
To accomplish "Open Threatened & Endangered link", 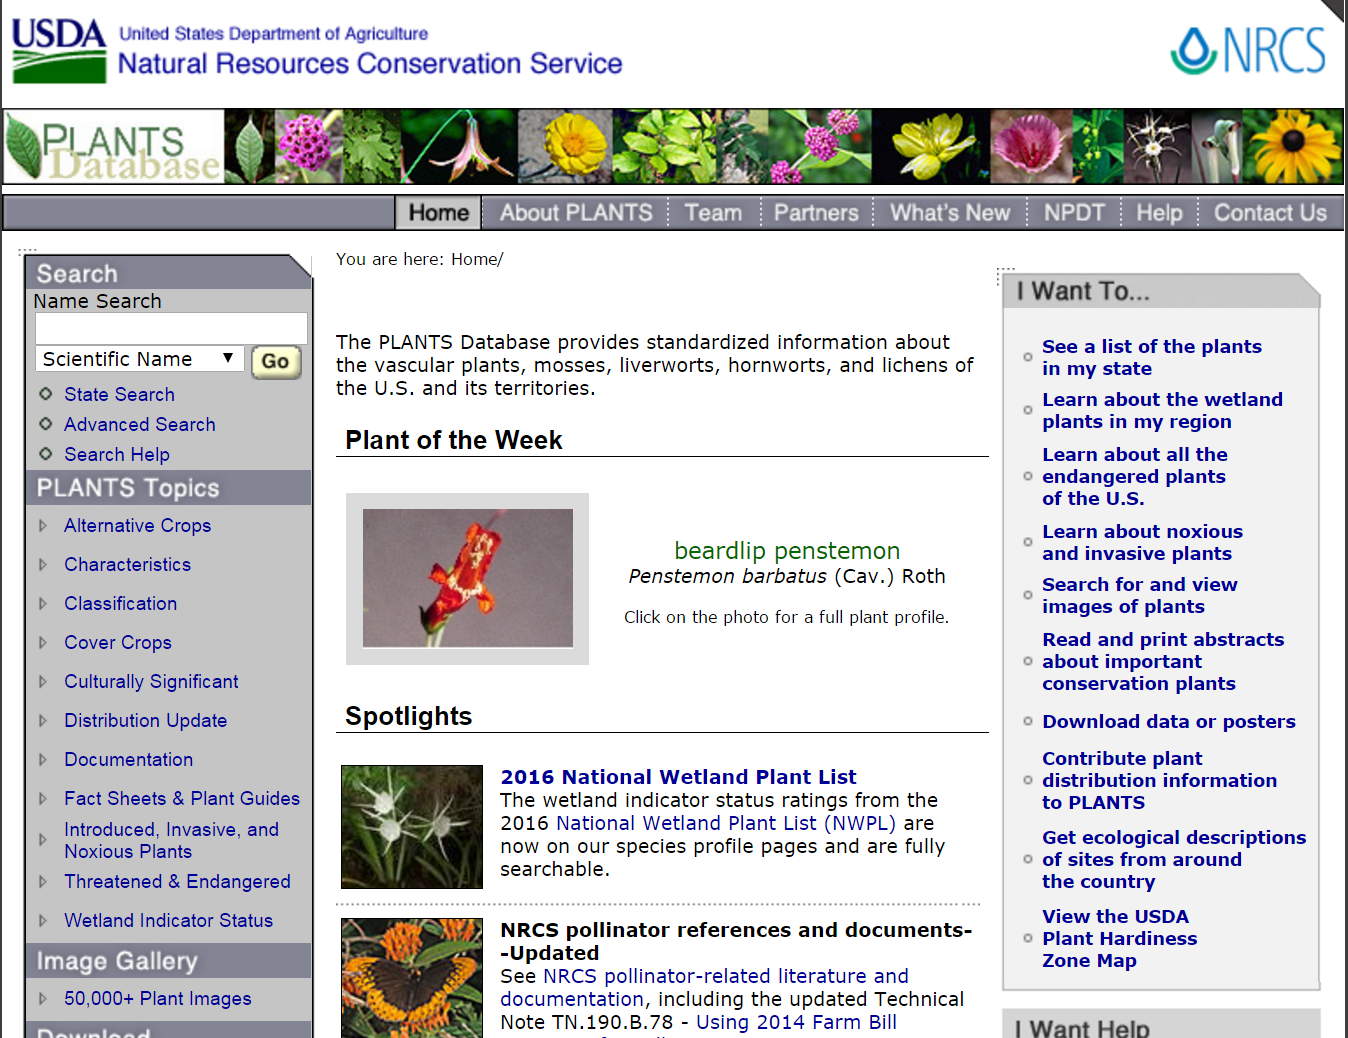I will [177, 882].
